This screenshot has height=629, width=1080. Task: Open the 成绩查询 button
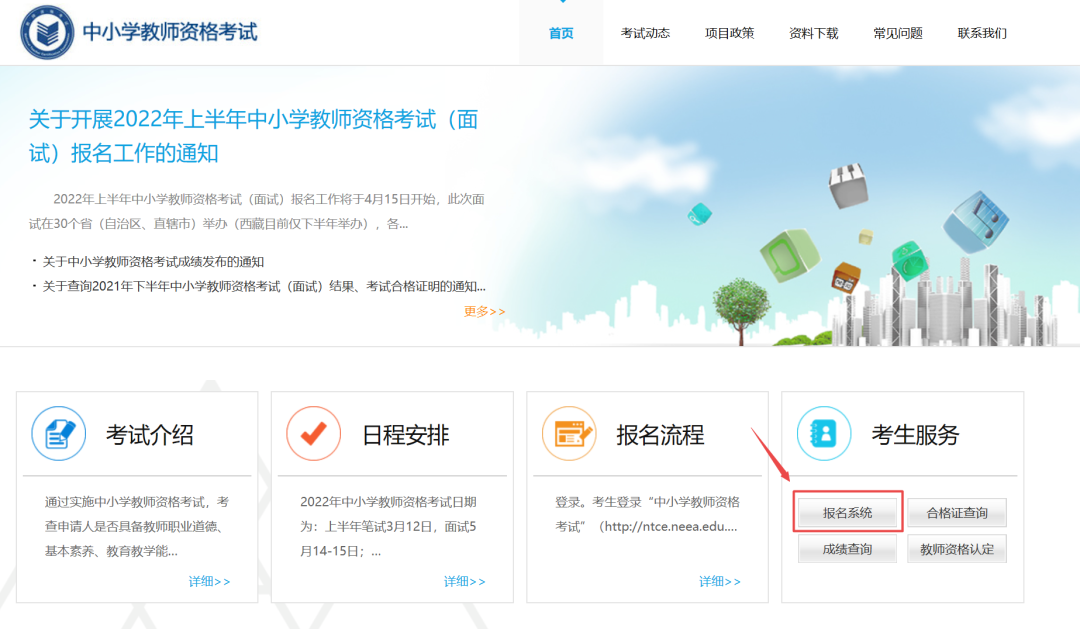click(x=848, y=549)
